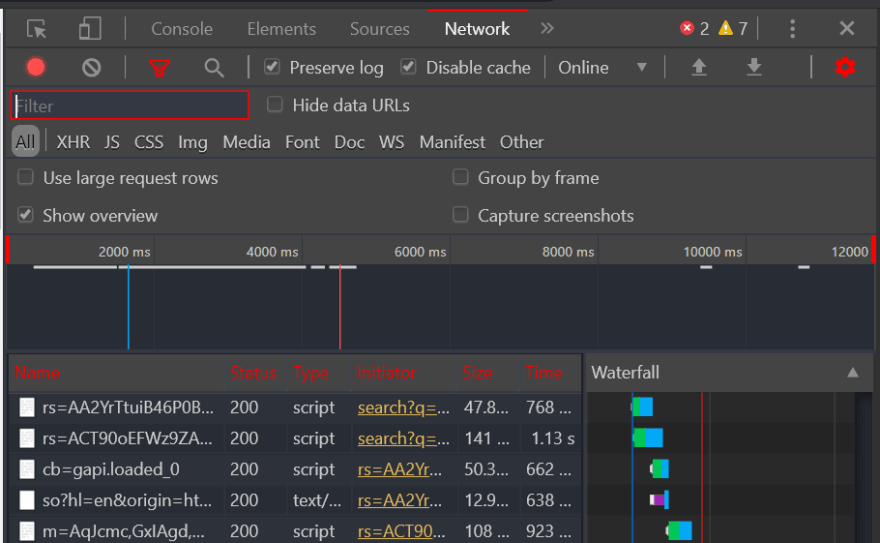Filter requests by CSS
Viewport: 880px width, 543px height.
point(149,142)
